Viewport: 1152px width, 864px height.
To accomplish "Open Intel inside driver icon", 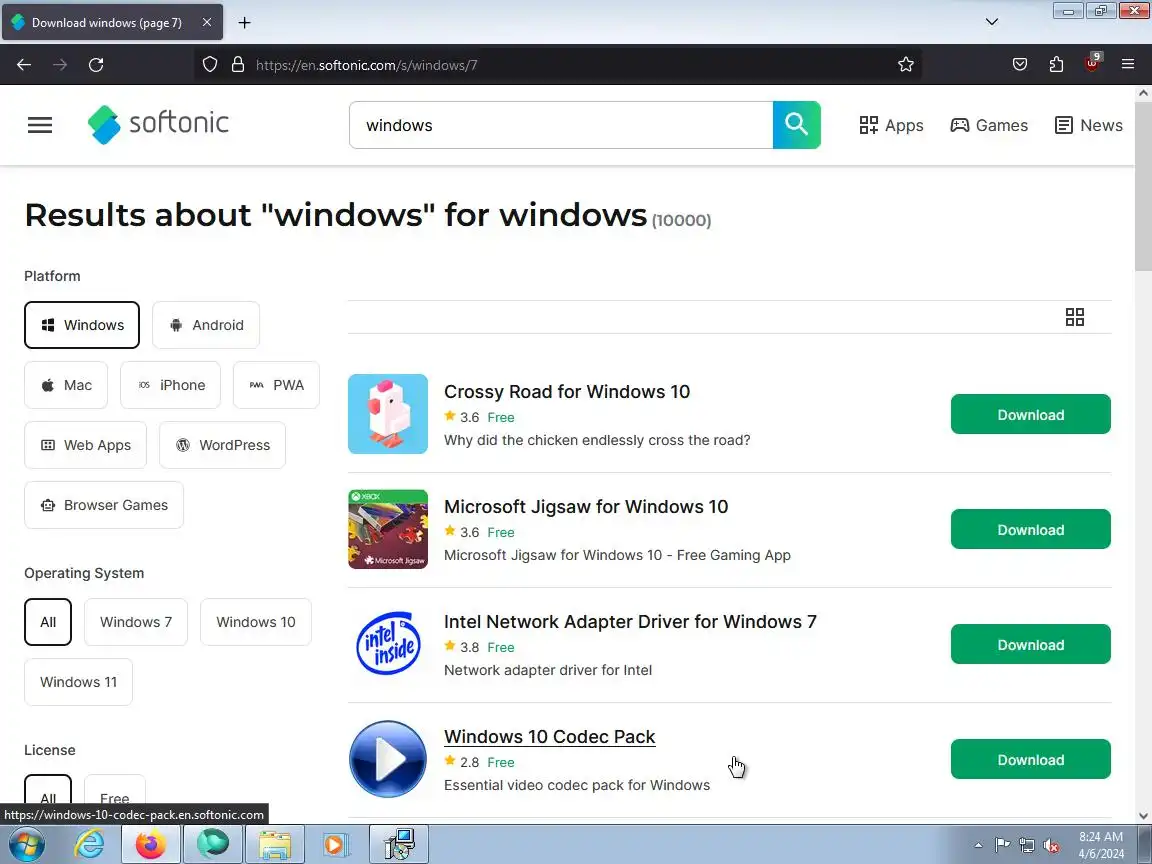I will pos(388,644).
